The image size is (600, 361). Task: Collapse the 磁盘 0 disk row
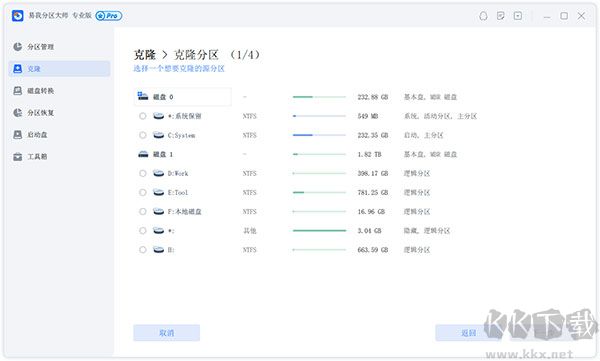(x=183, y=97)
